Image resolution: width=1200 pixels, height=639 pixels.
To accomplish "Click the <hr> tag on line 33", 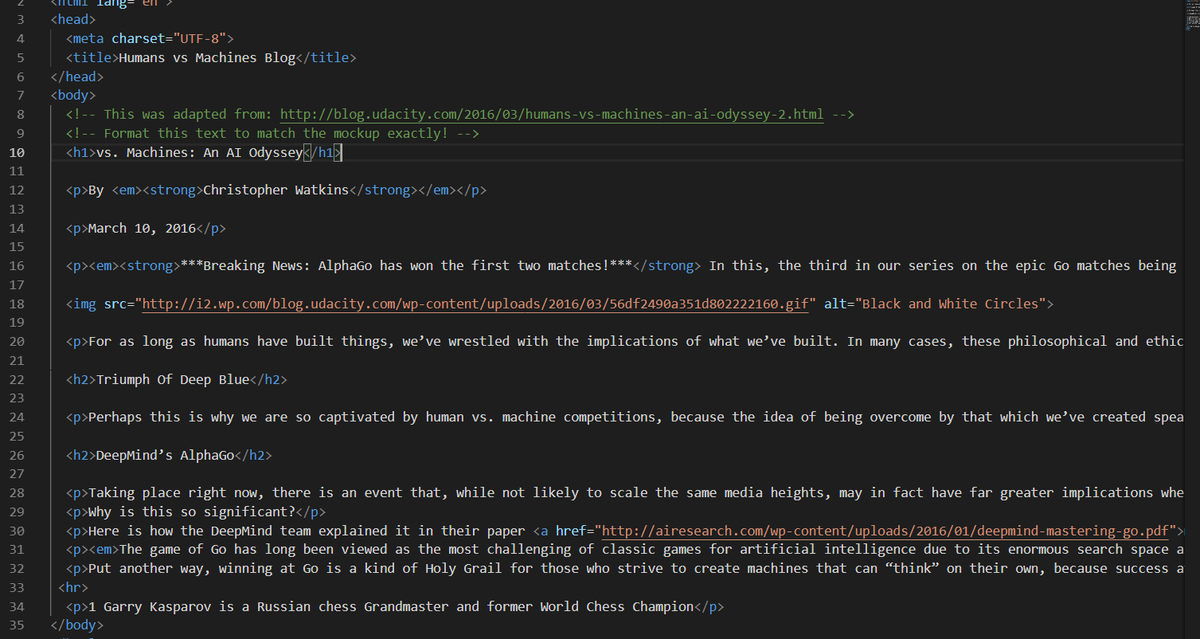I will coord(73,588).
